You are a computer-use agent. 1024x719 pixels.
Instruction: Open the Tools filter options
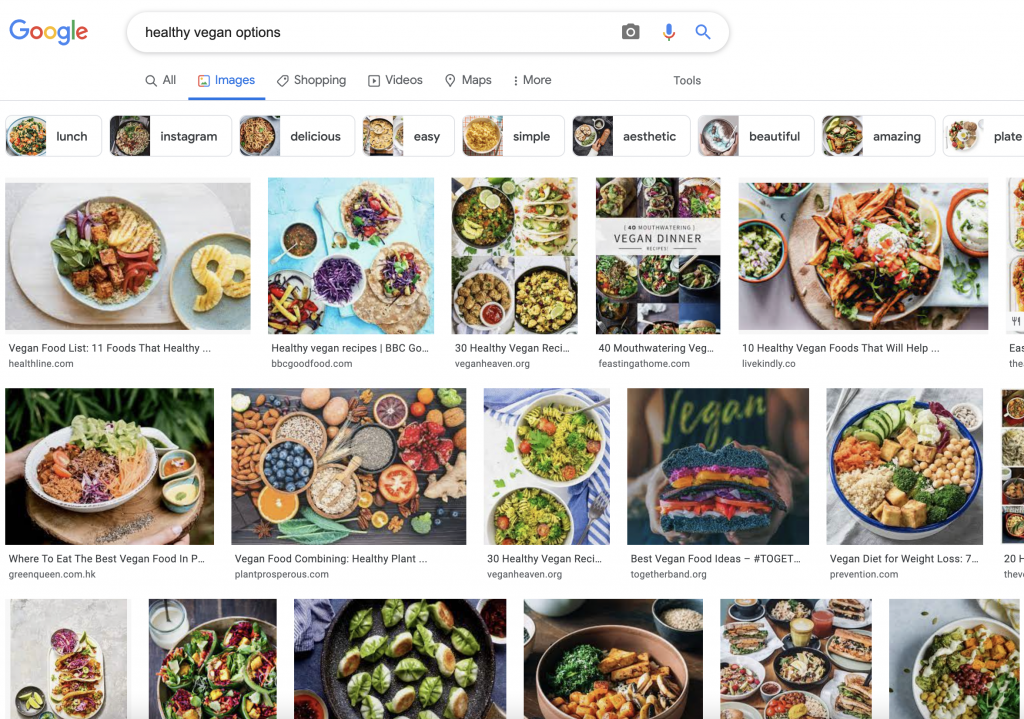tap(687, 81)
